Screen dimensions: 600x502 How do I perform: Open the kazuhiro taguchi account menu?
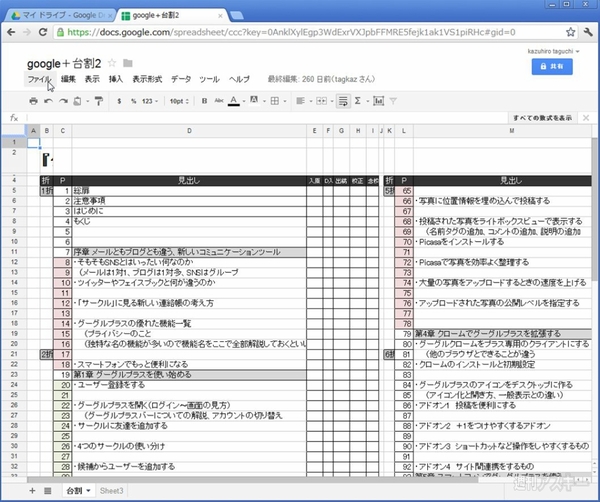click(x=553, y=51)
